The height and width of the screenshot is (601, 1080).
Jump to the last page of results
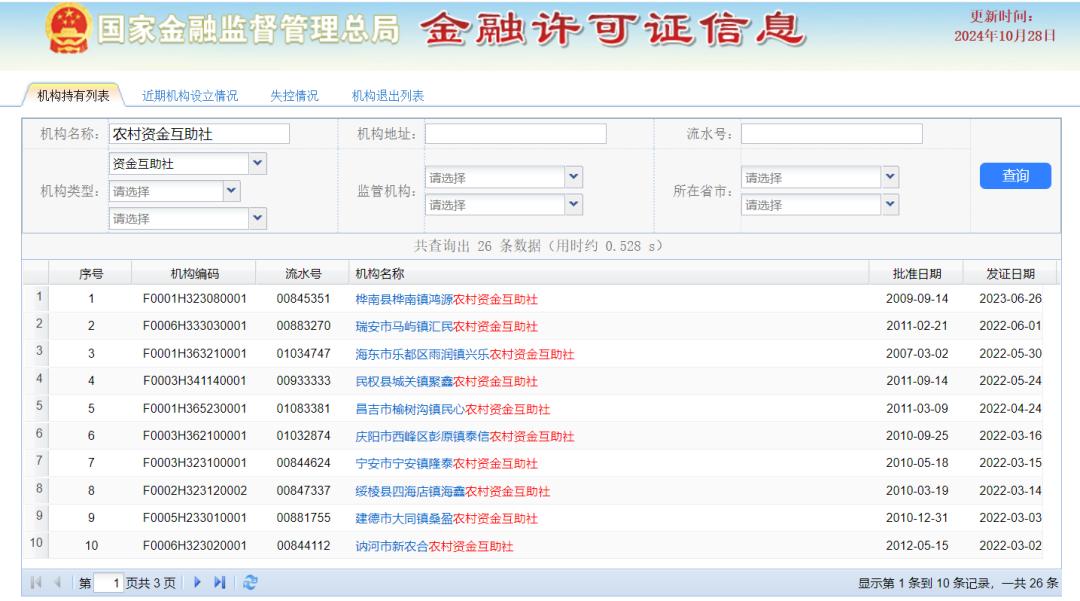coord(220,582)
